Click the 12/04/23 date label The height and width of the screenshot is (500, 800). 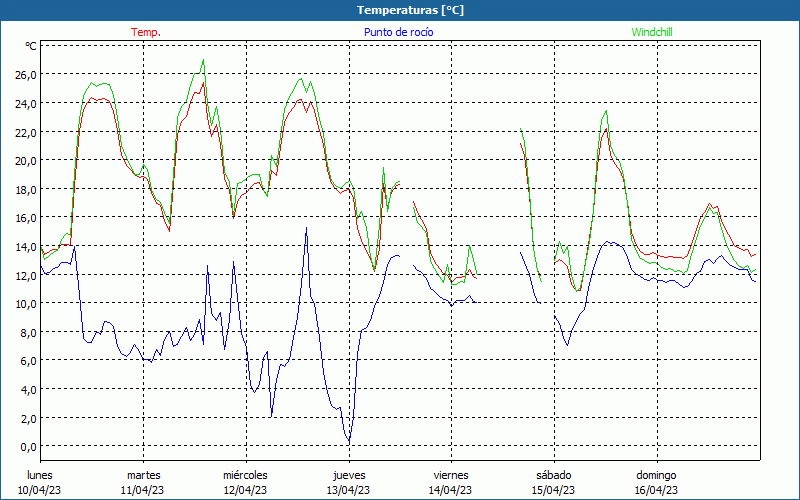(245, 490)
